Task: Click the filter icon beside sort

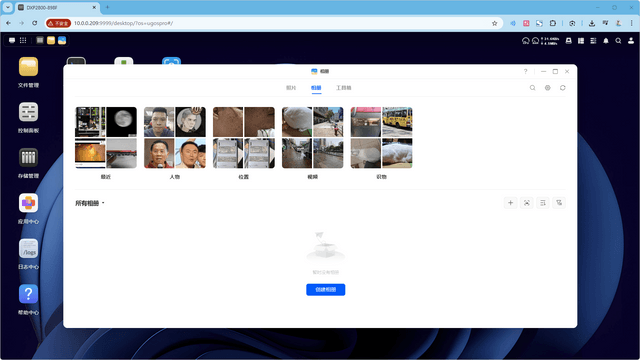Action: pos(559,203)
